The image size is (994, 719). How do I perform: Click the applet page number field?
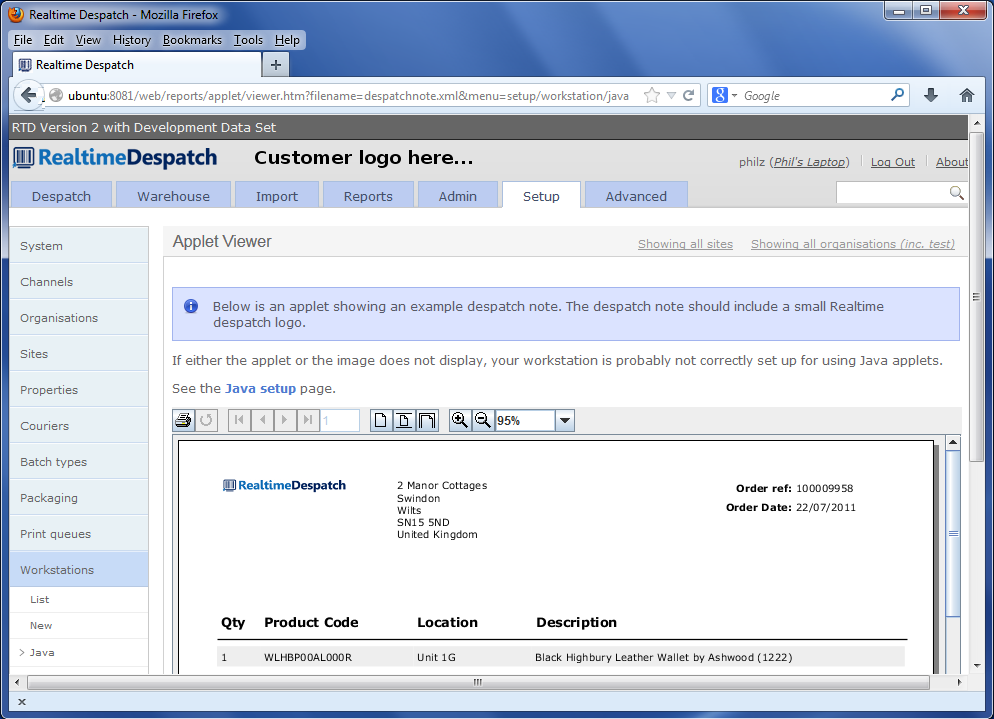[340, 420]
